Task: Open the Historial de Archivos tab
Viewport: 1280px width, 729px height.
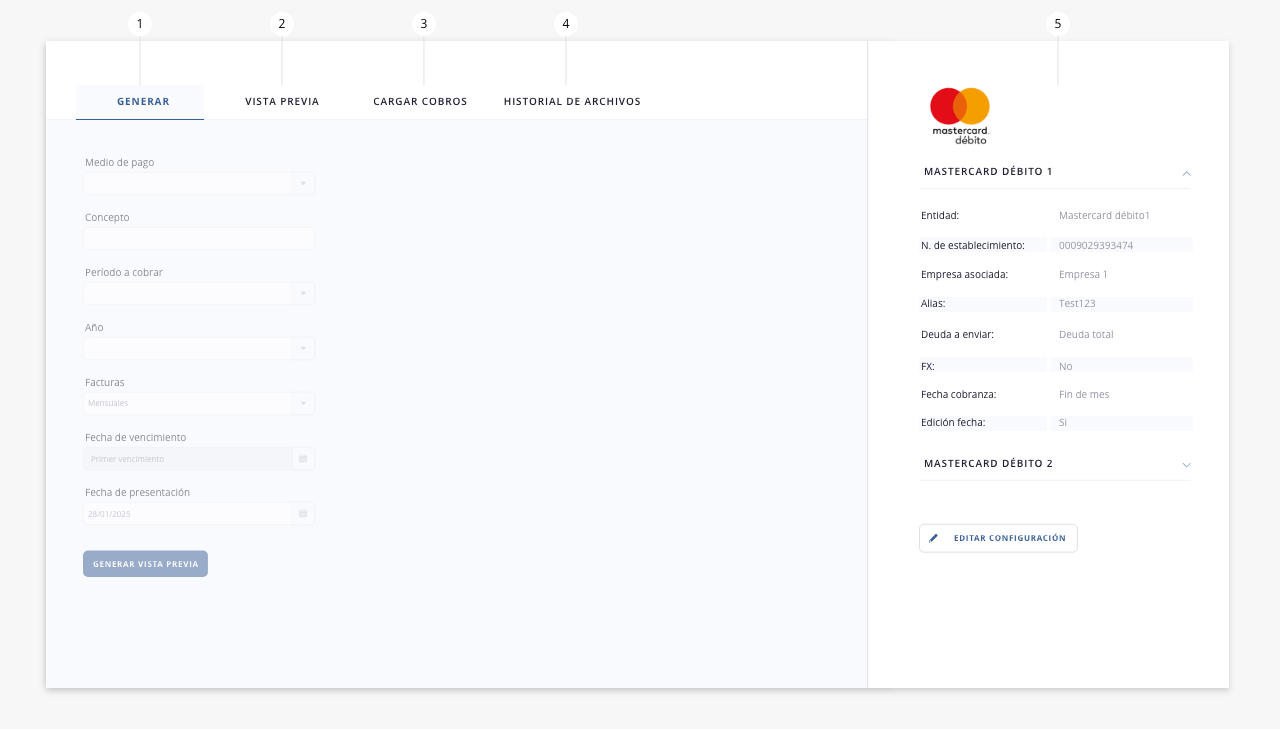Action: click(x=572, y=102)
